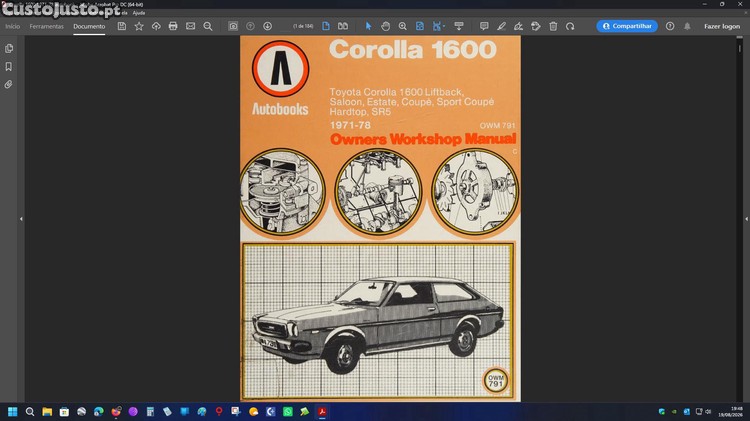Select the Documento tab
The image size is (750, 421).
point(89,26)
